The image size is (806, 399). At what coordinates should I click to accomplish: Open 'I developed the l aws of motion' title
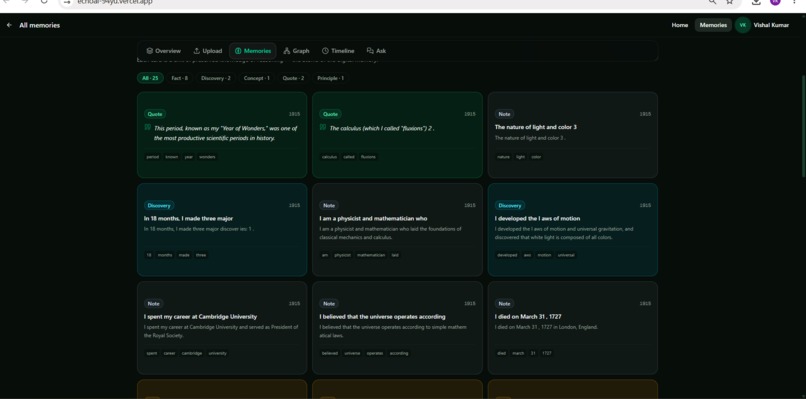[x=537, y=219]
